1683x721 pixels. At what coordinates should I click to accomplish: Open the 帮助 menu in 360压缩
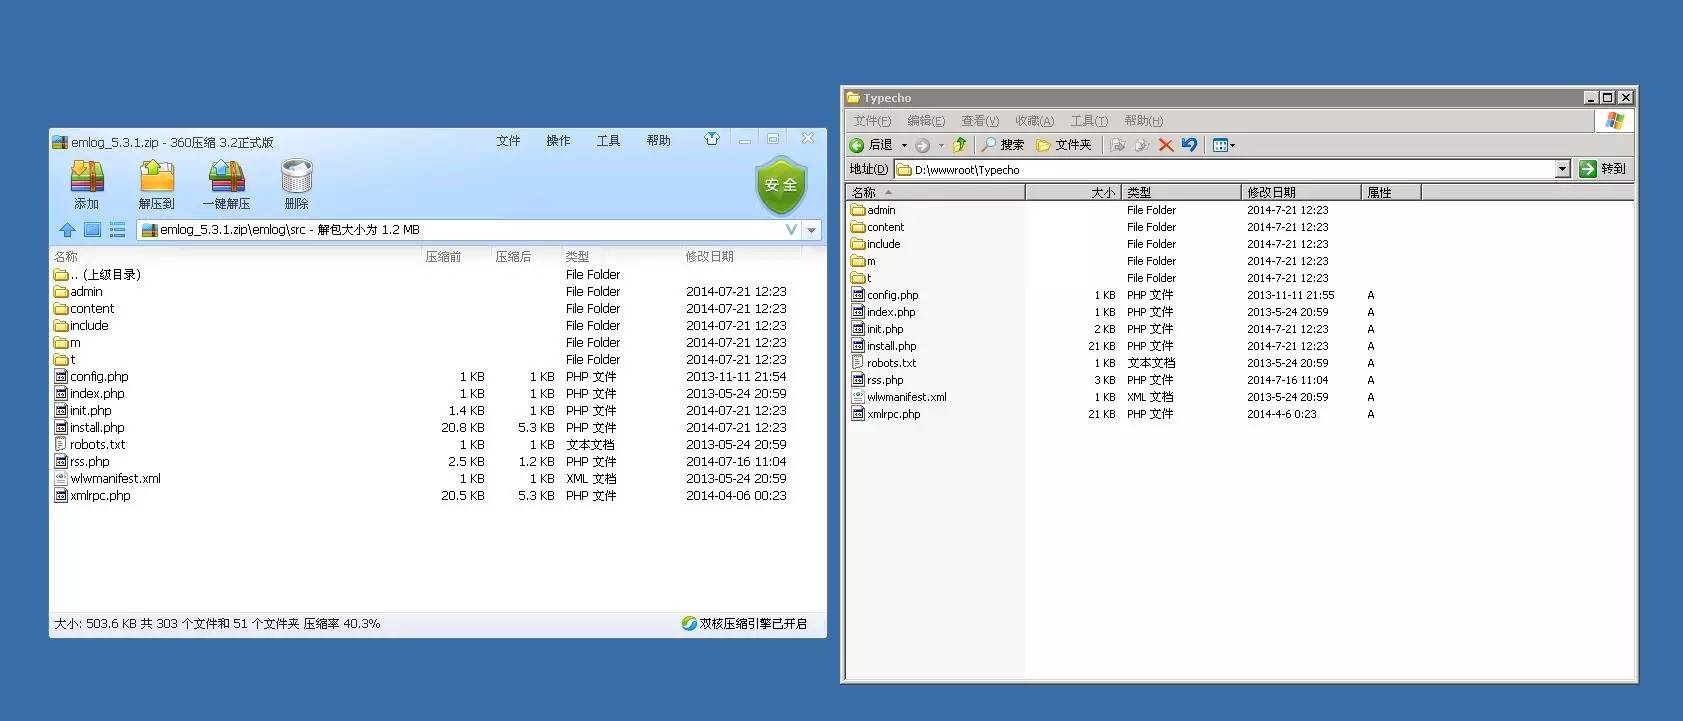tap(658, 141)
